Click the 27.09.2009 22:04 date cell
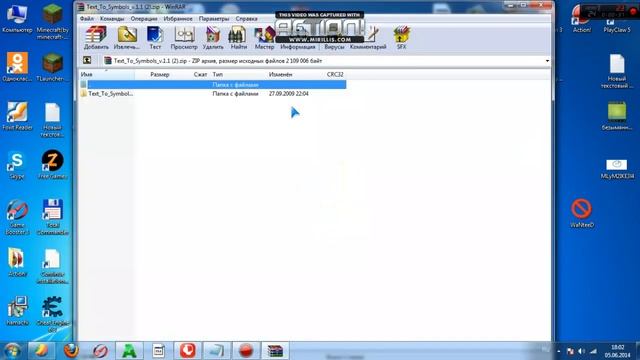Viewport: 640px width, 360px height. point(289,93)
